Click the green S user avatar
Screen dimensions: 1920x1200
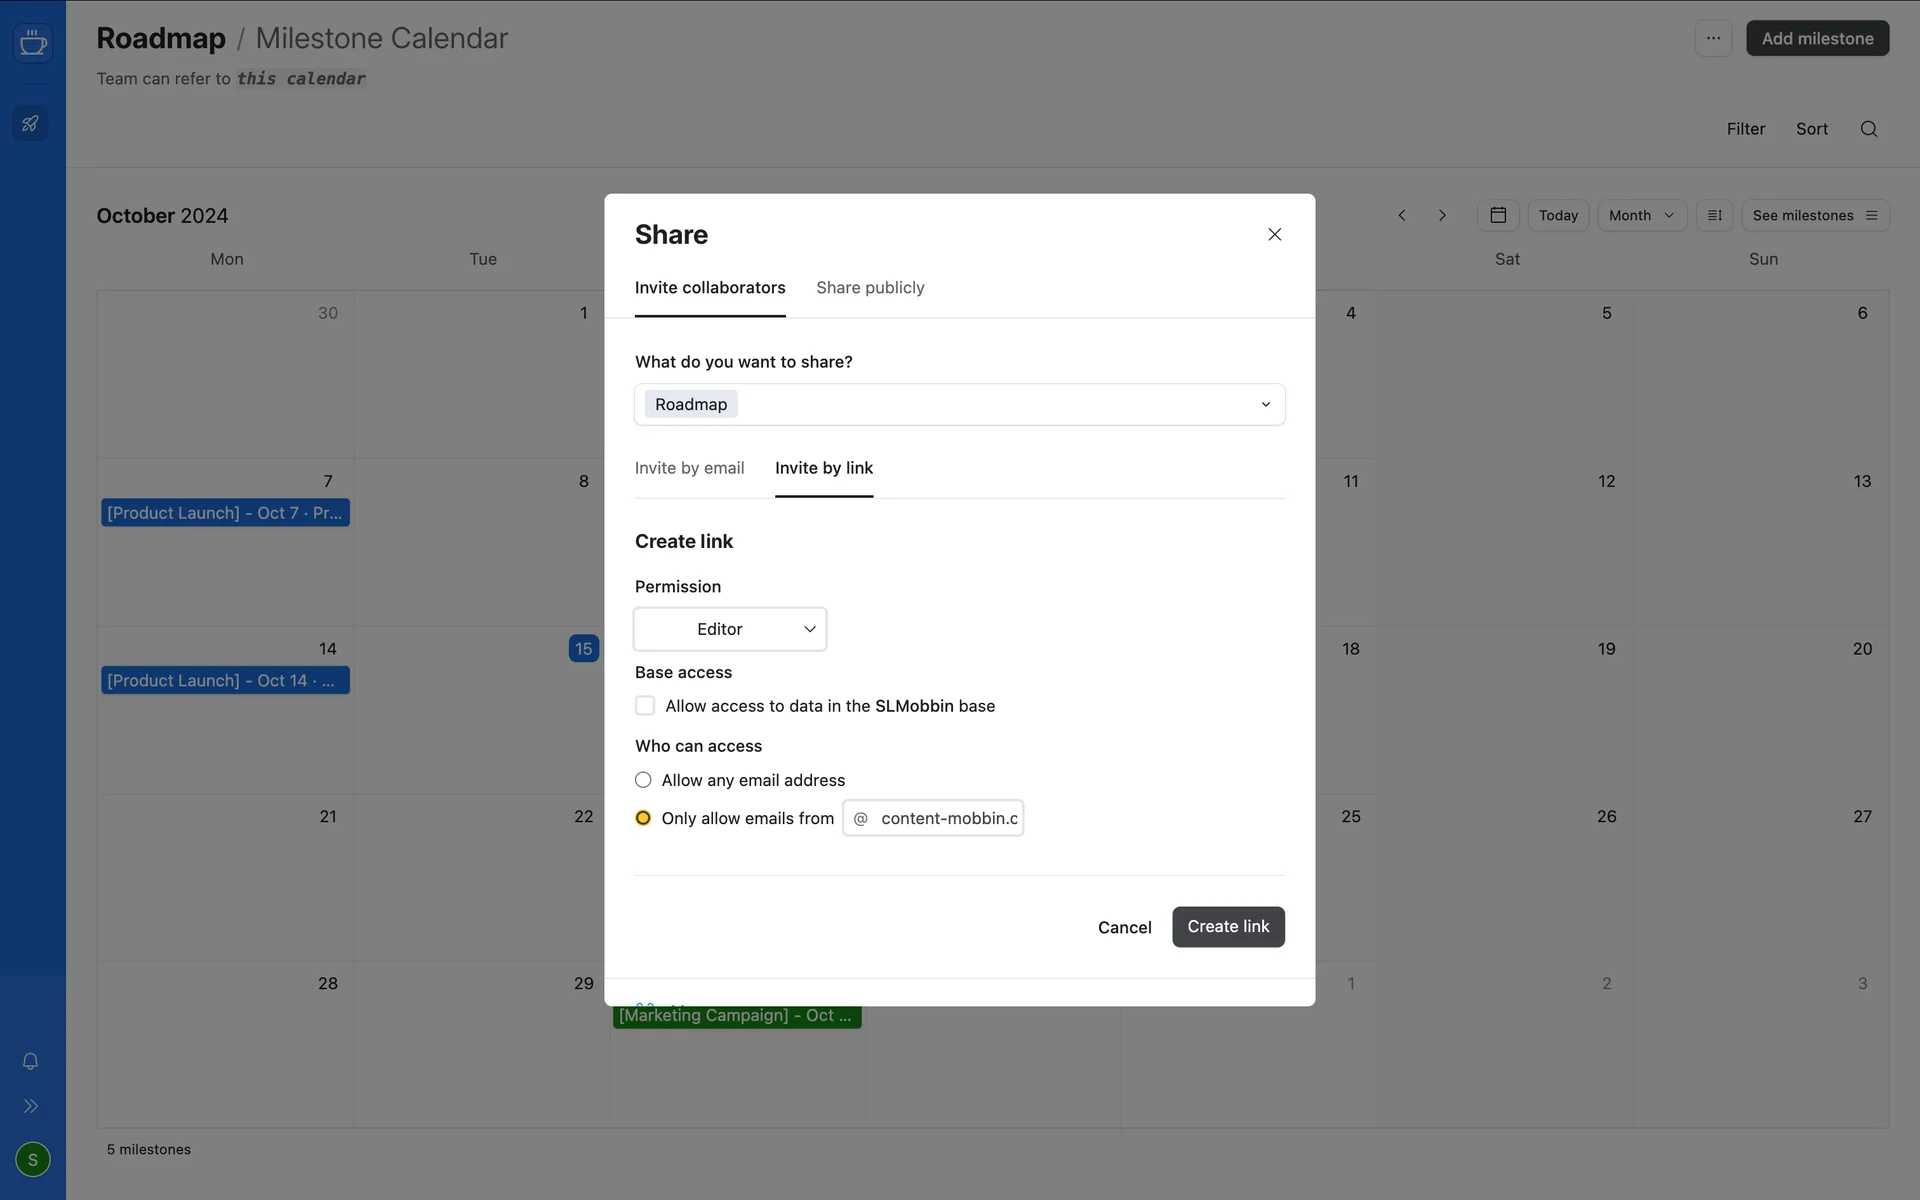(x=33, y=1159)
